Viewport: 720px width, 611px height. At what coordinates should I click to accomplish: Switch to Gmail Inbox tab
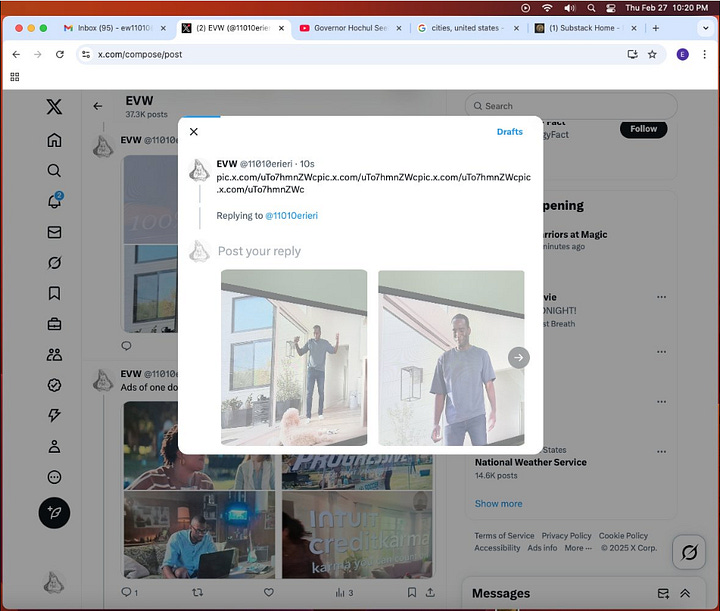click(x=114, y=28)
